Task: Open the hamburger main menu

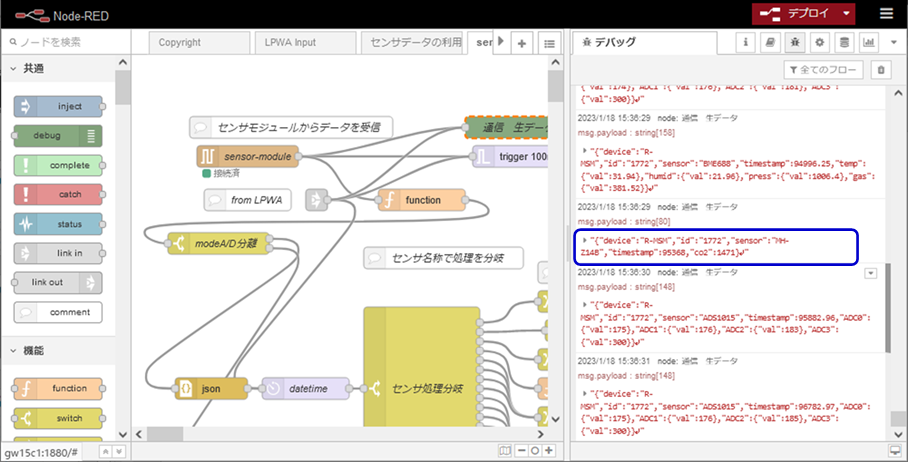Action: coord(886,13)
